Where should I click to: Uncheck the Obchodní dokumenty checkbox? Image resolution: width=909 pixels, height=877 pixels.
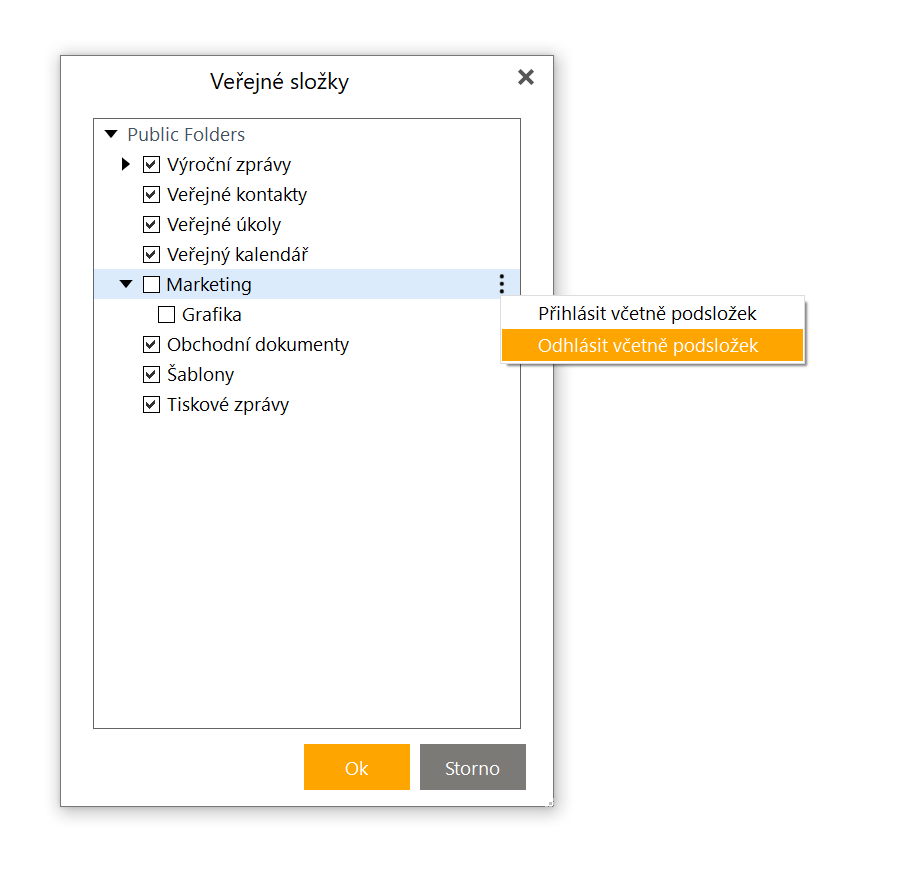click(151, 345)
